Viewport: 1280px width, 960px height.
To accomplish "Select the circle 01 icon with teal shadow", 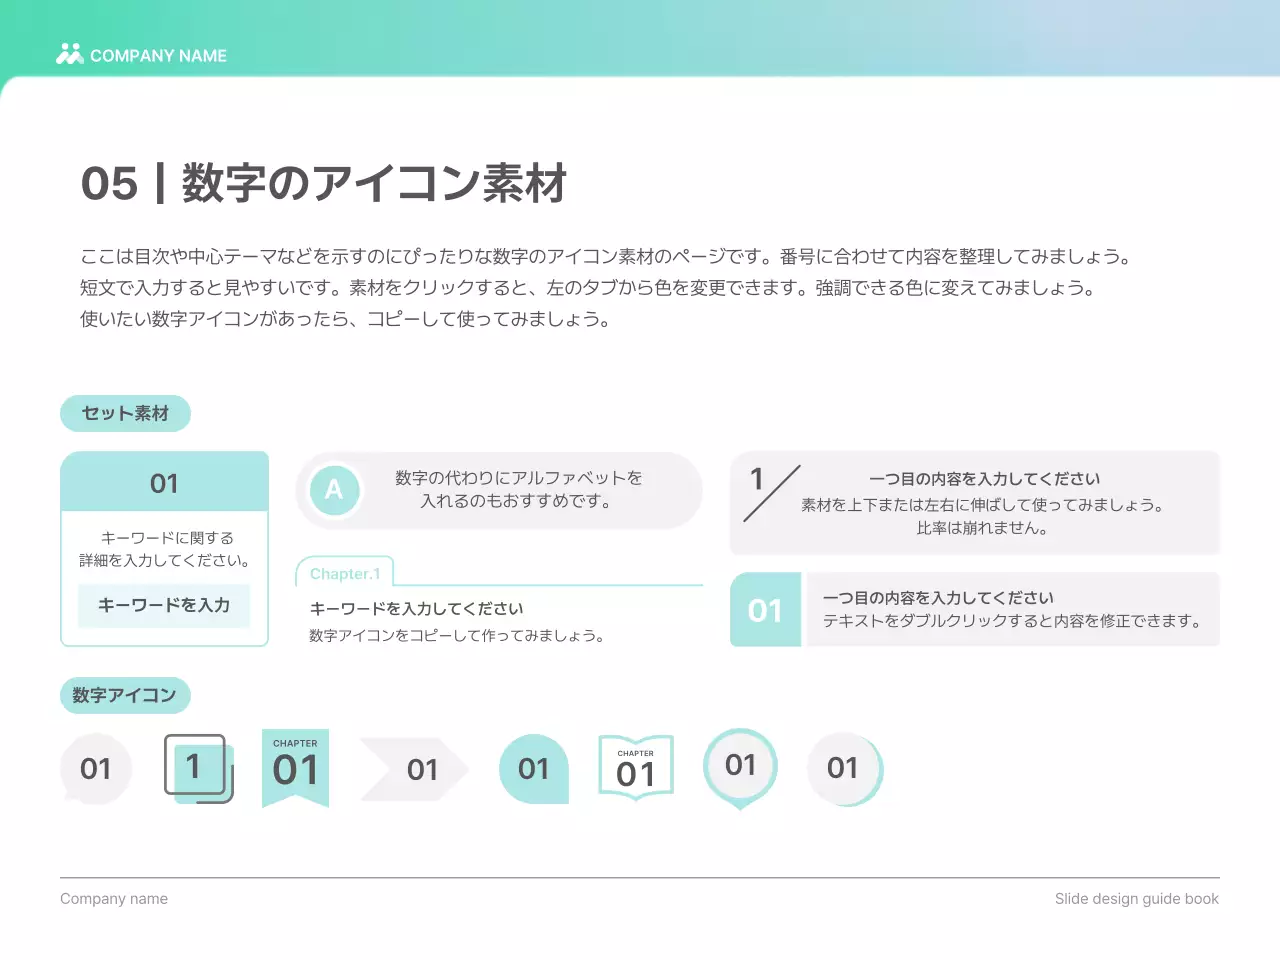I will click(x=843, y=768).
